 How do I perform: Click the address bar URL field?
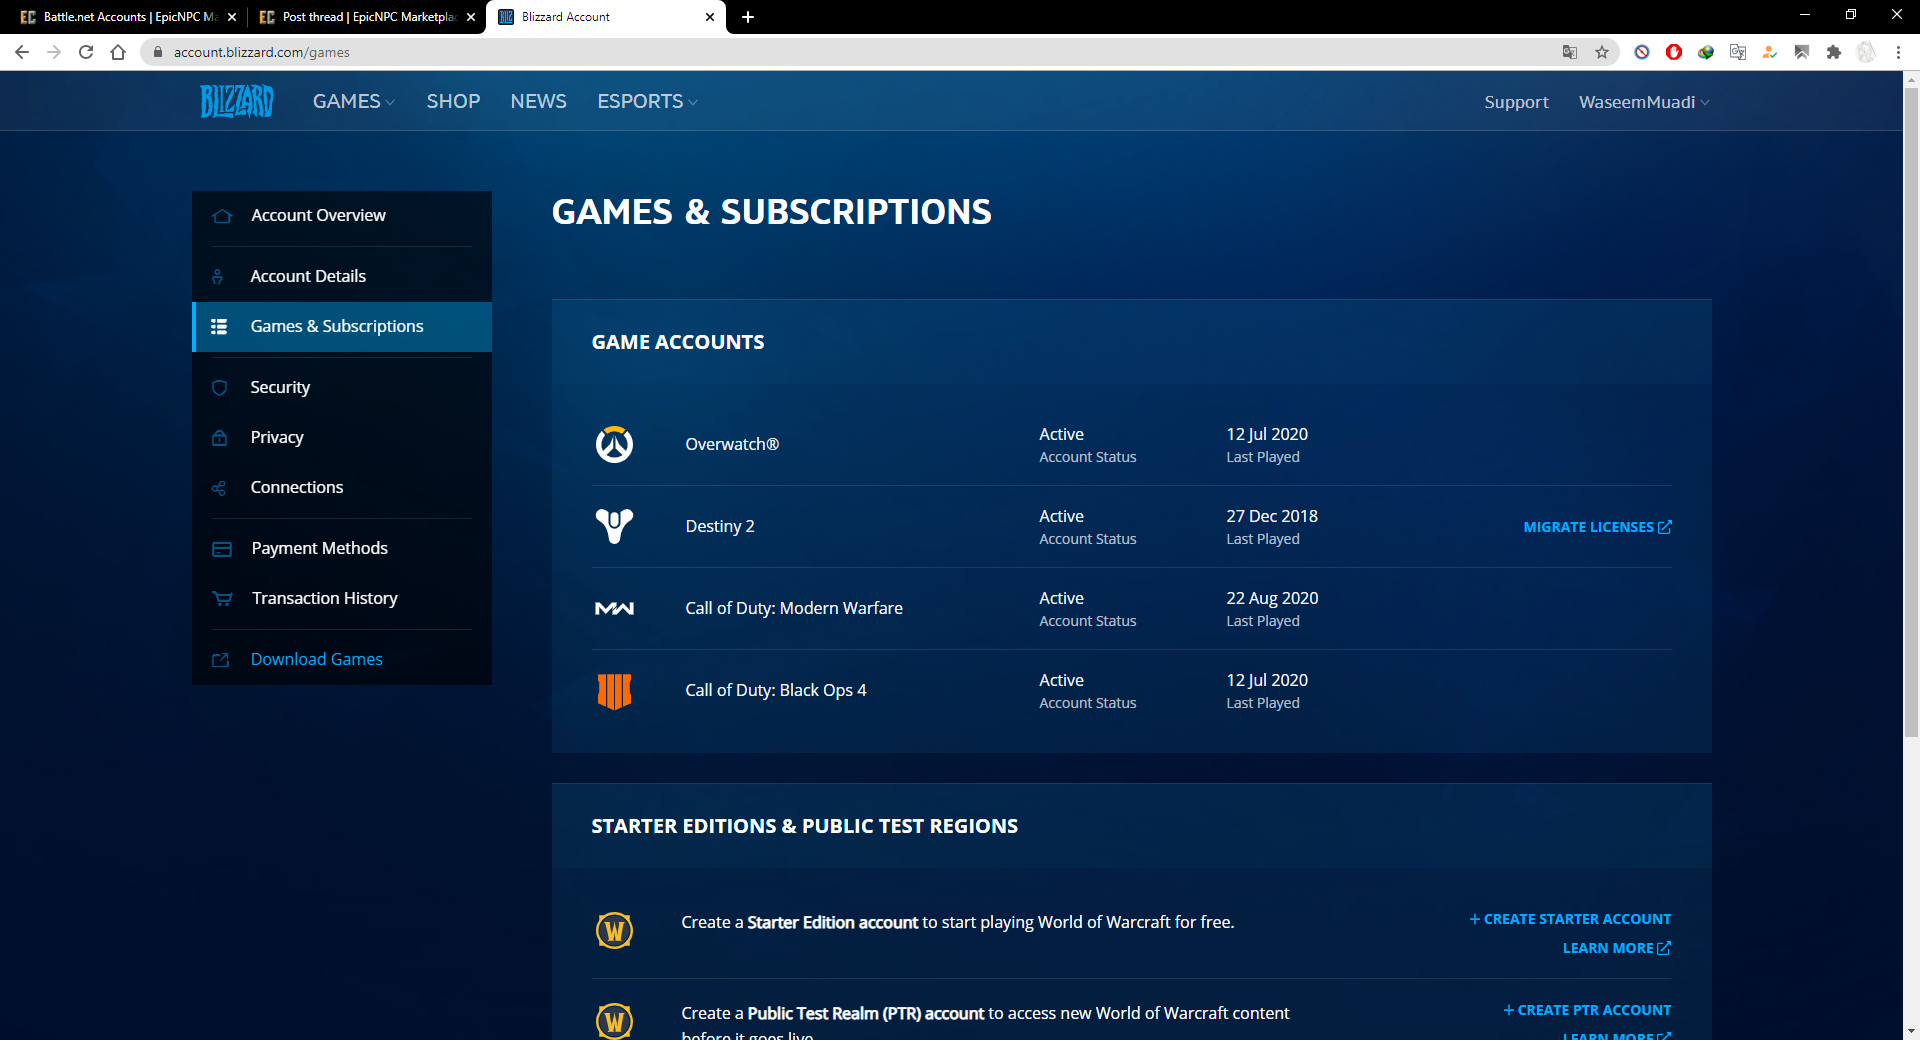860,52
